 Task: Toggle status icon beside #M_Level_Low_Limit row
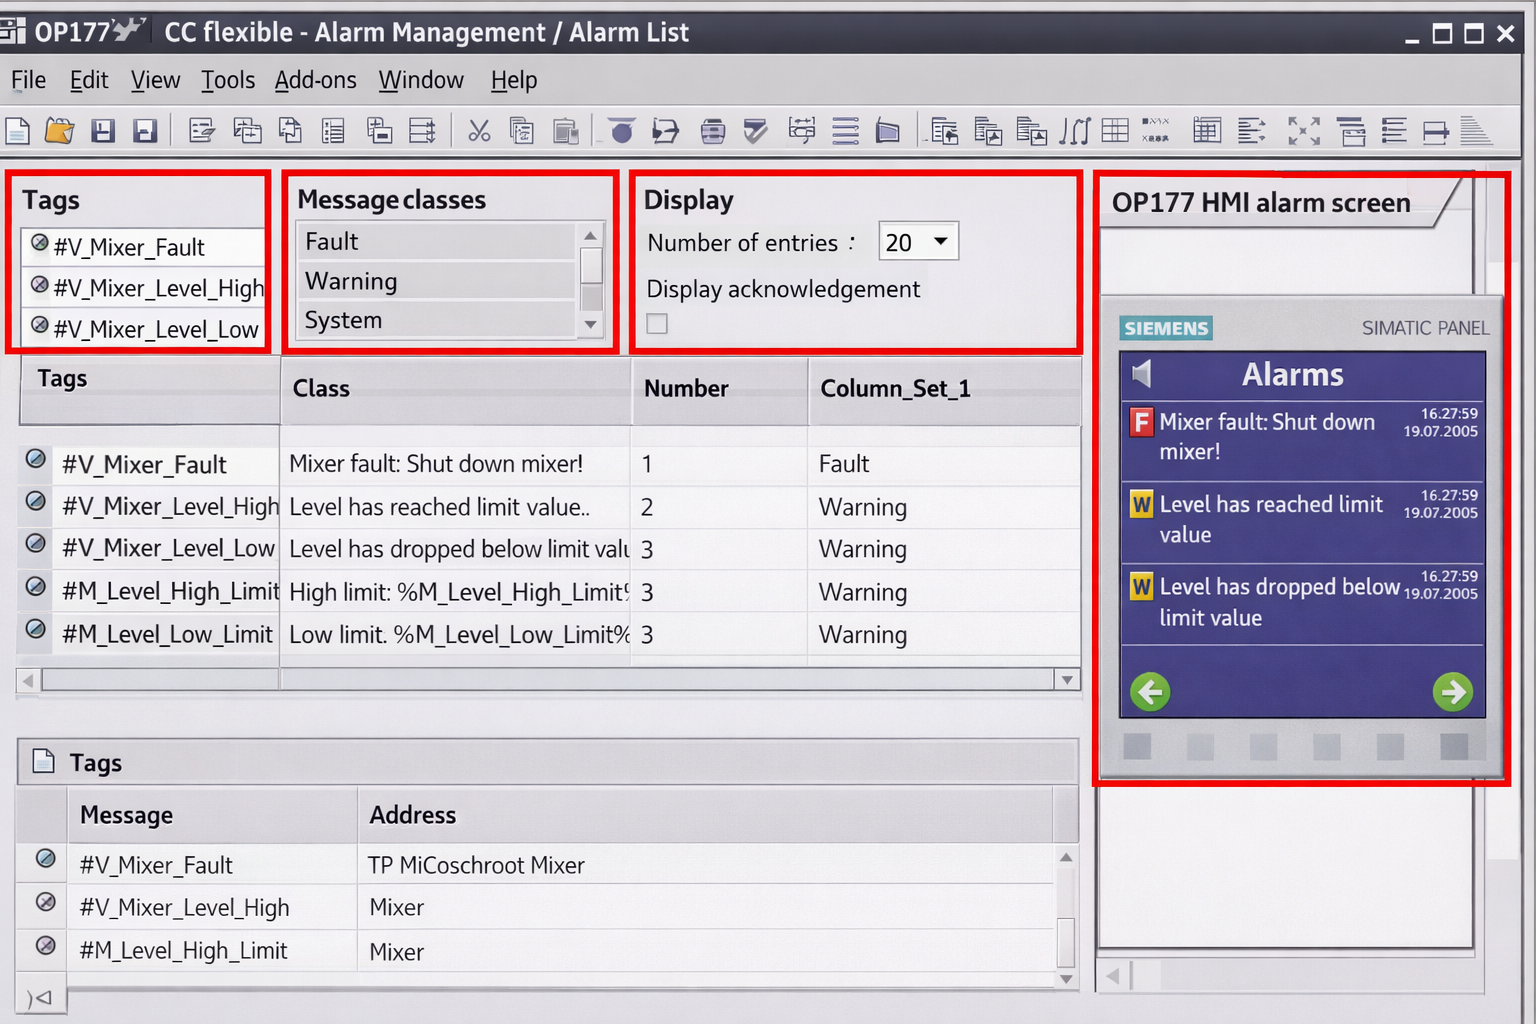pyautogui.click(x=36, y=629)
